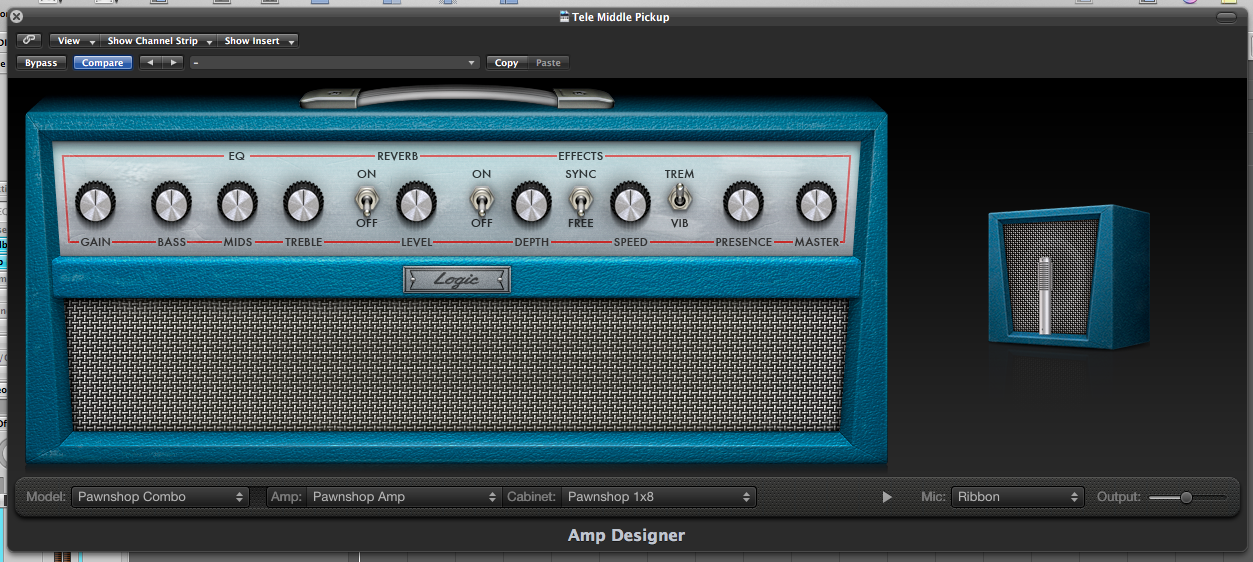The height and width of the screenshot is (562, 1253).
Task: Open the Show Insert menu
Action: pos(258,41)
